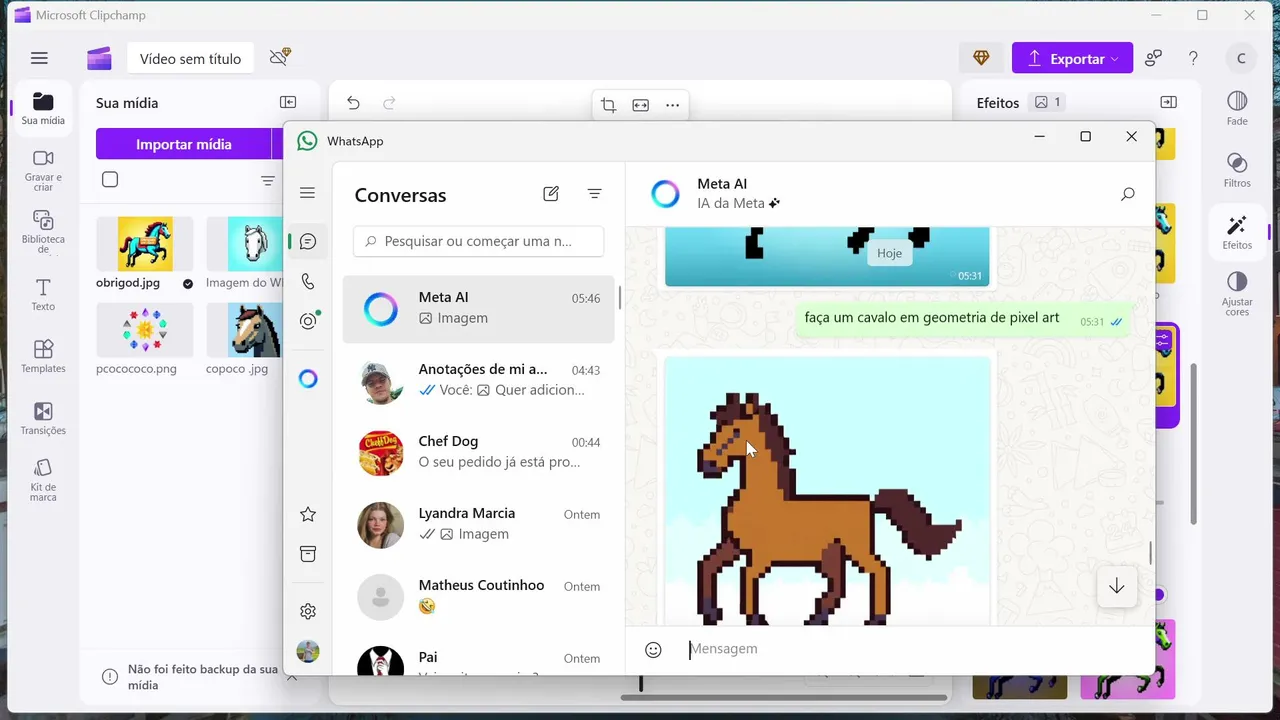Click the Undo arrow in Clipchamp

click(x=353, y=102)
